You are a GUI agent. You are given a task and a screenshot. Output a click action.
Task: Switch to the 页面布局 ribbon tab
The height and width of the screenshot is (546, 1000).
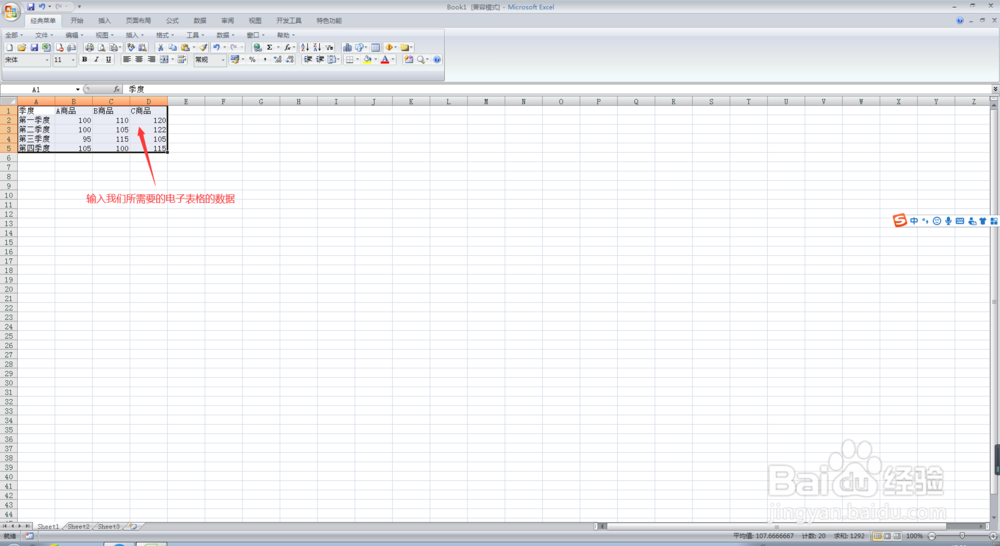[138, 20]
